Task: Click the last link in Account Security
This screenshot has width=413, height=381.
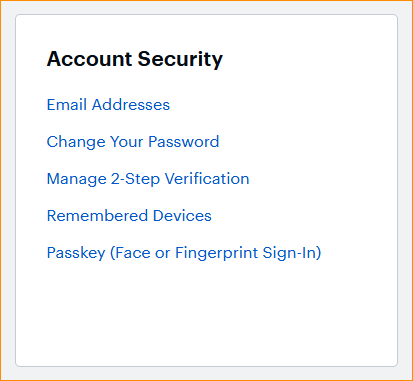Action: 184,253
